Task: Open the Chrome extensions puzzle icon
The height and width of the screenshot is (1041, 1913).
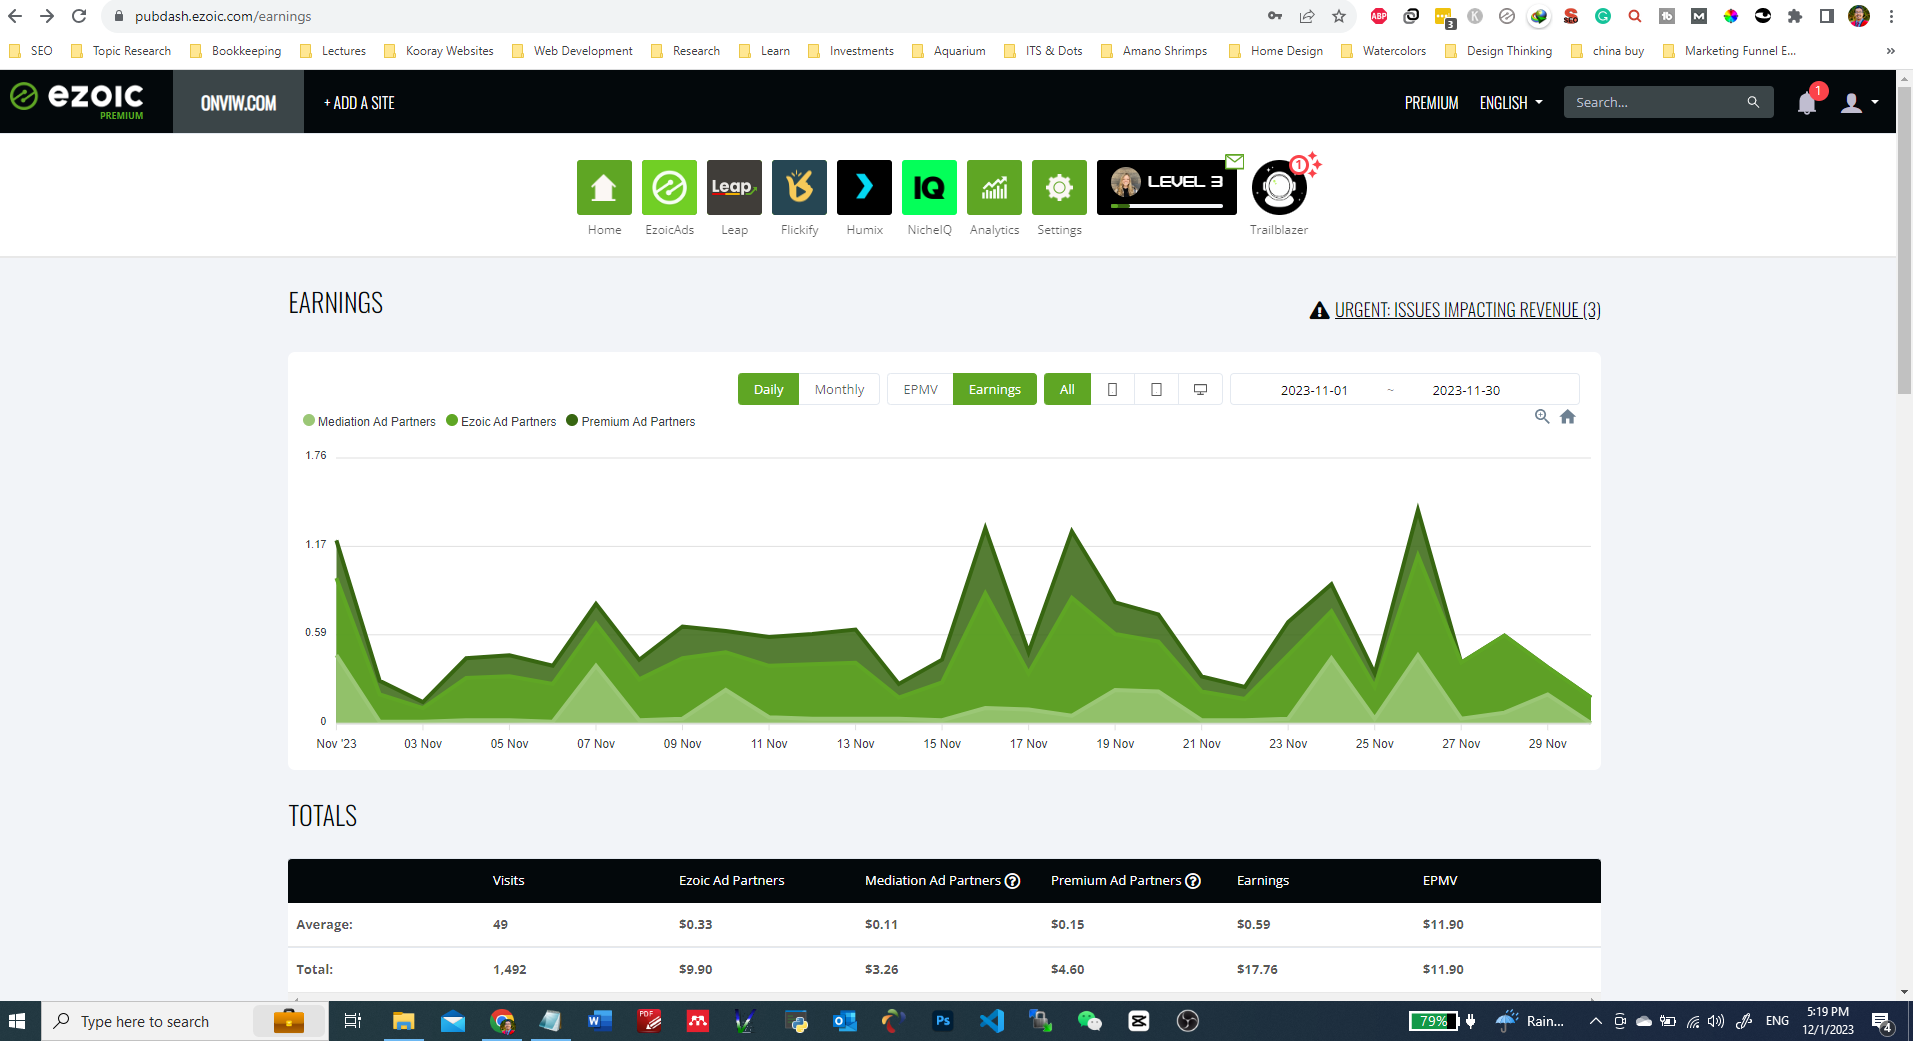Action: click(x=1795, y=16)
